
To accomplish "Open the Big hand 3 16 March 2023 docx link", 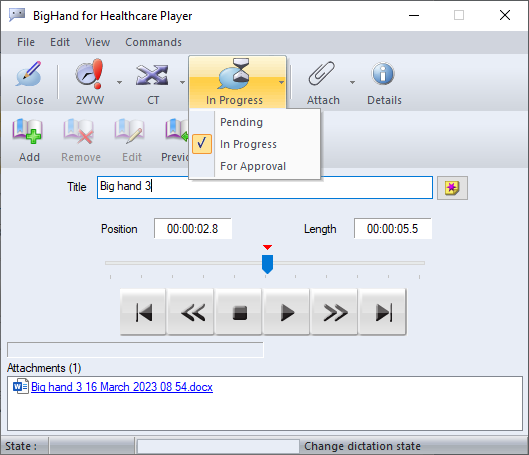I will click(122, 387).
